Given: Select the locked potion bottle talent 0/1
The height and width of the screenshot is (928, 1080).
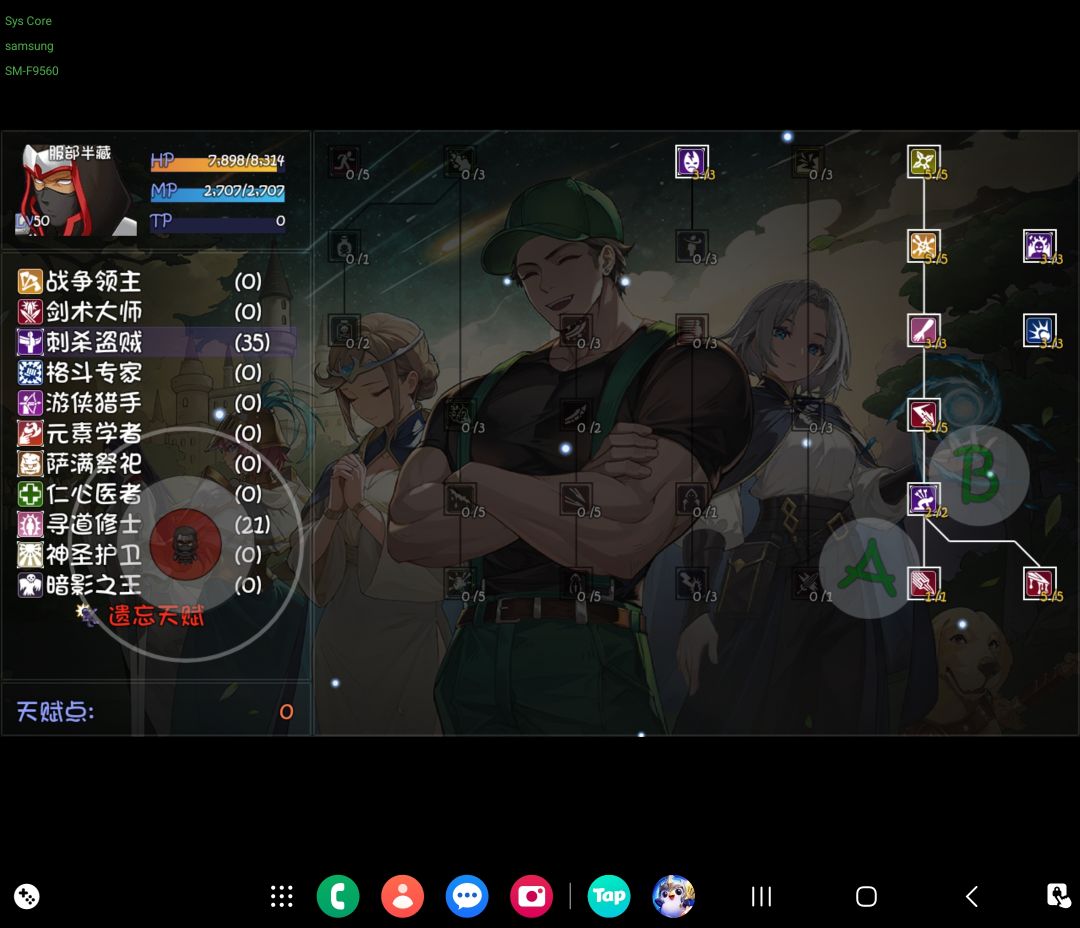Looking at the screenshot, I should (x=344, y=246).
